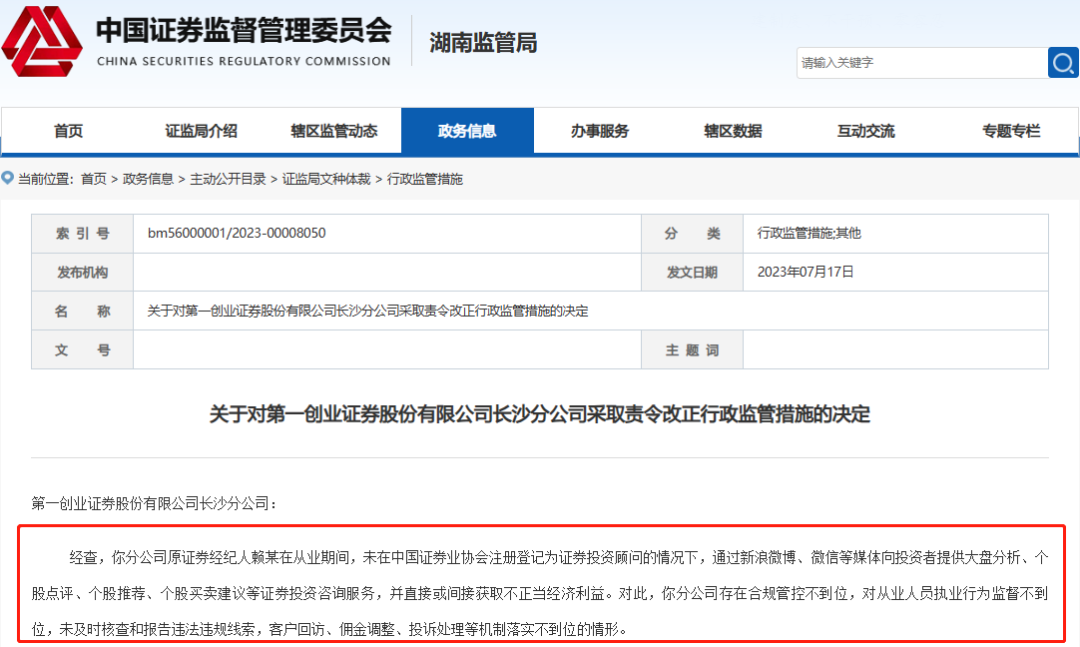This screenshot has width=1080, height=647.
Task: Click the location pin icon beside 当前位置
Action: coord(8,178)
